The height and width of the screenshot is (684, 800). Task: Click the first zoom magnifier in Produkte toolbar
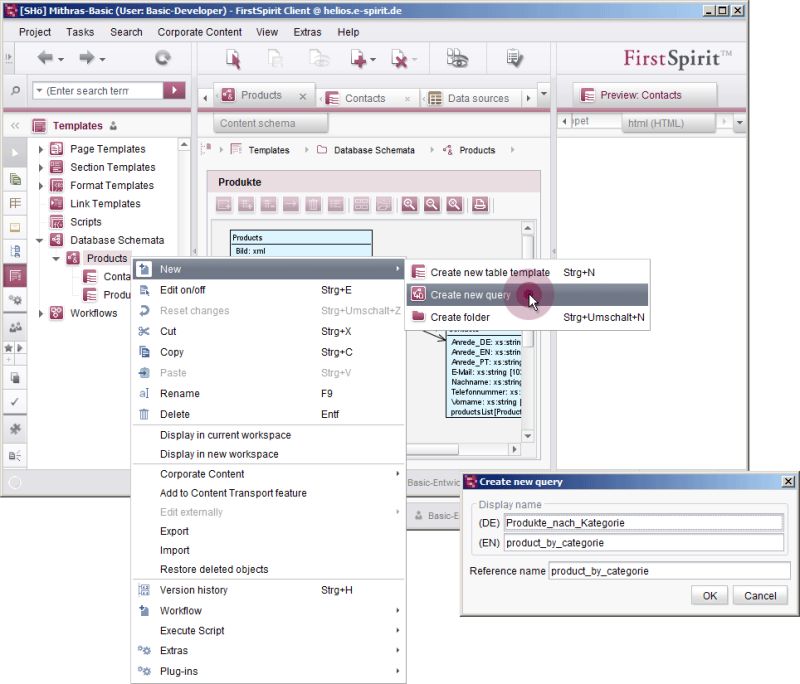pos(410,205)
